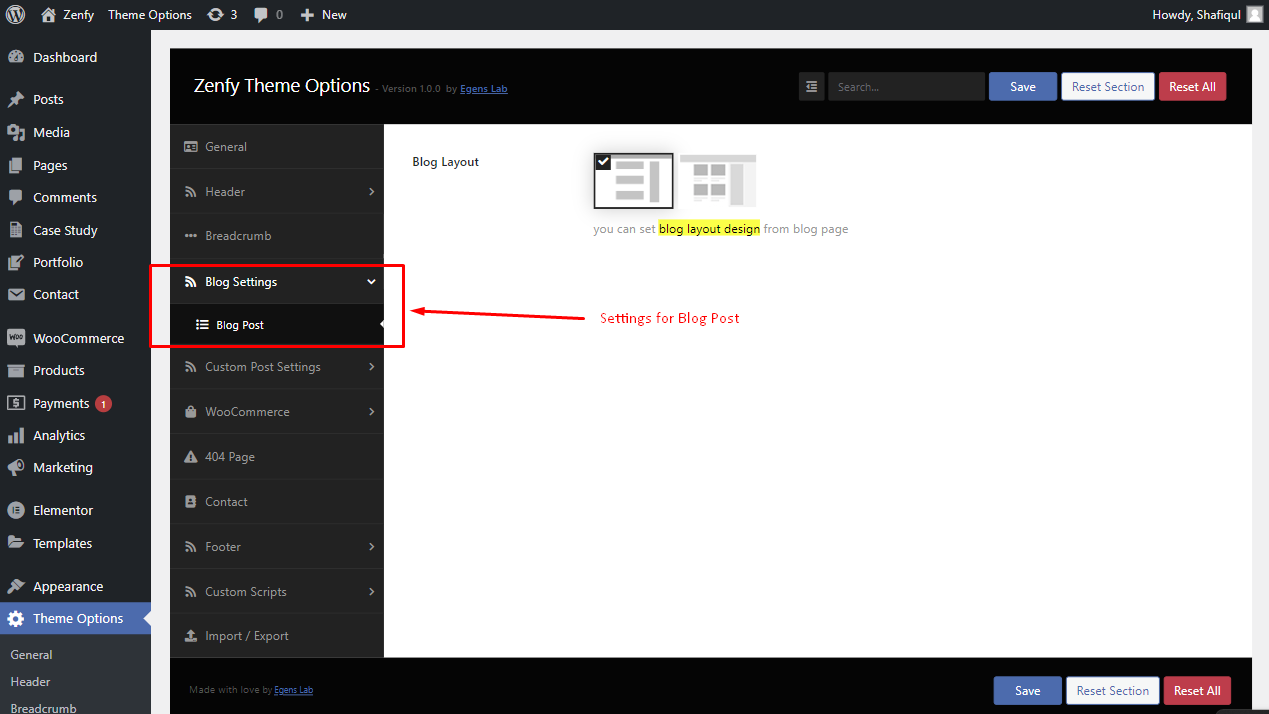Expand the Footer section chevron

tap(371, 547)
